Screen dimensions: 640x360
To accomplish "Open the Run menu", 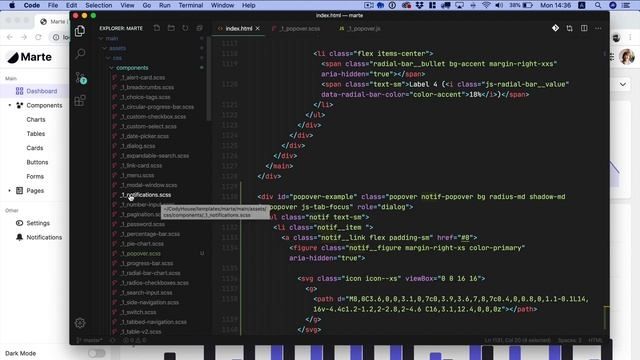I will click(x=164, y=5).
